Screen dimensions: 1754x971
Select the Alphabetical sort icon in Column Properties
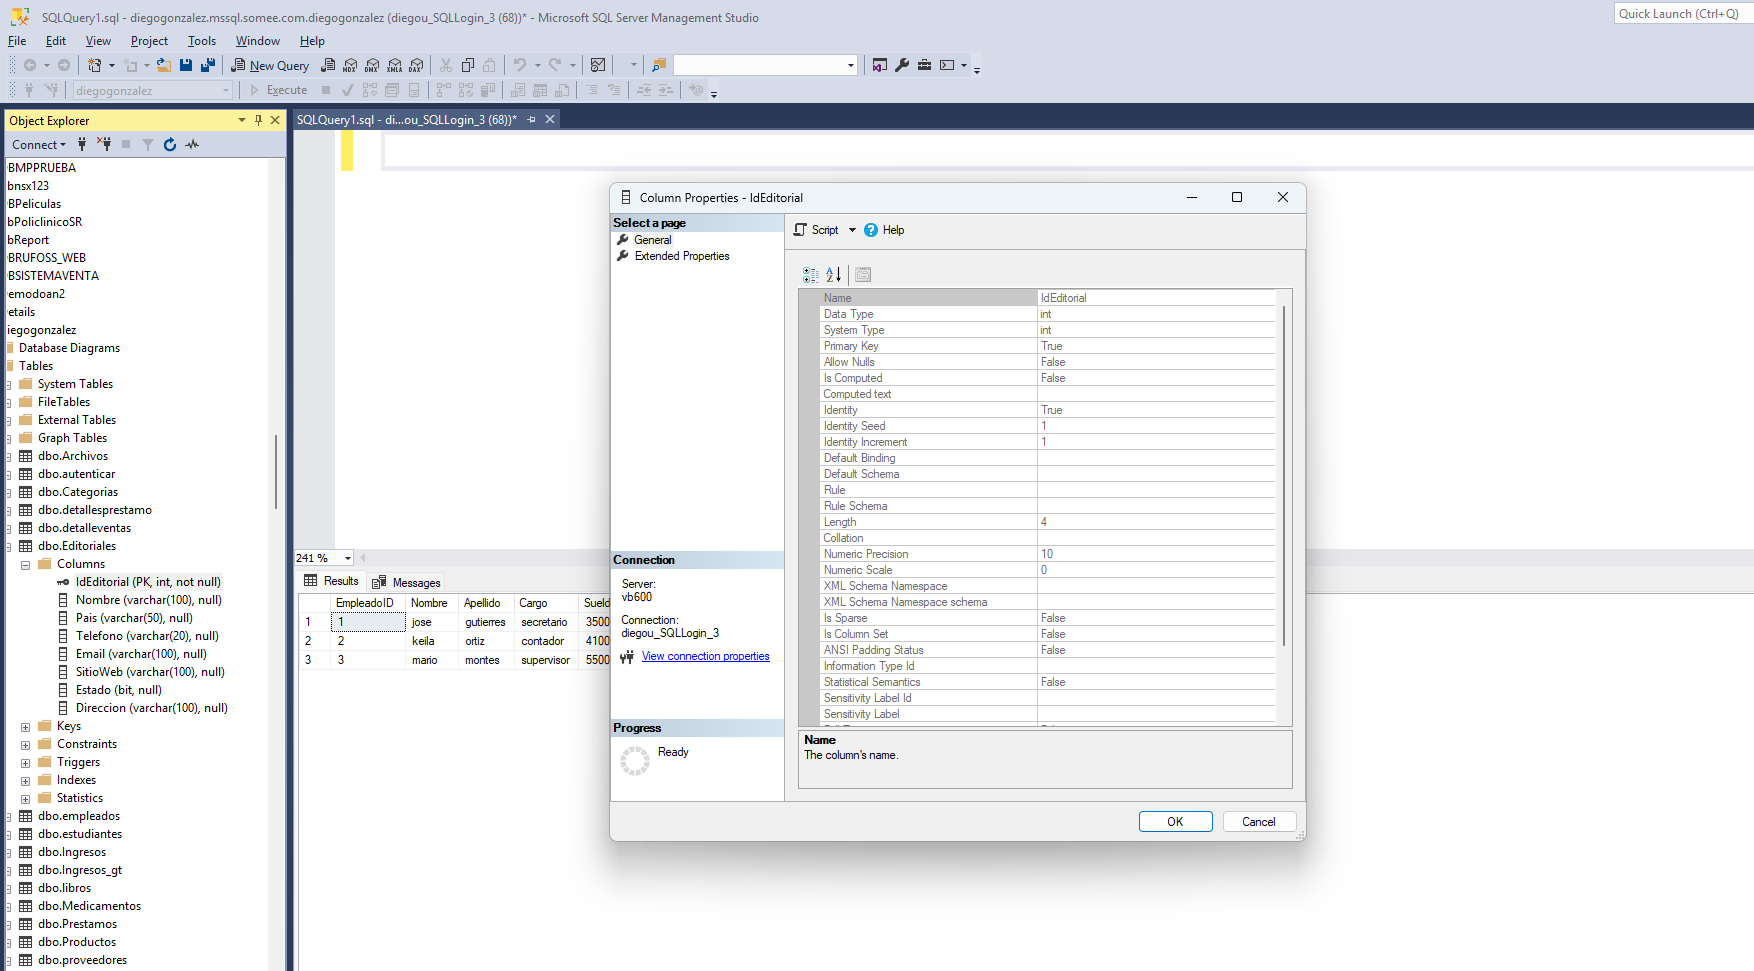[833, 274]
